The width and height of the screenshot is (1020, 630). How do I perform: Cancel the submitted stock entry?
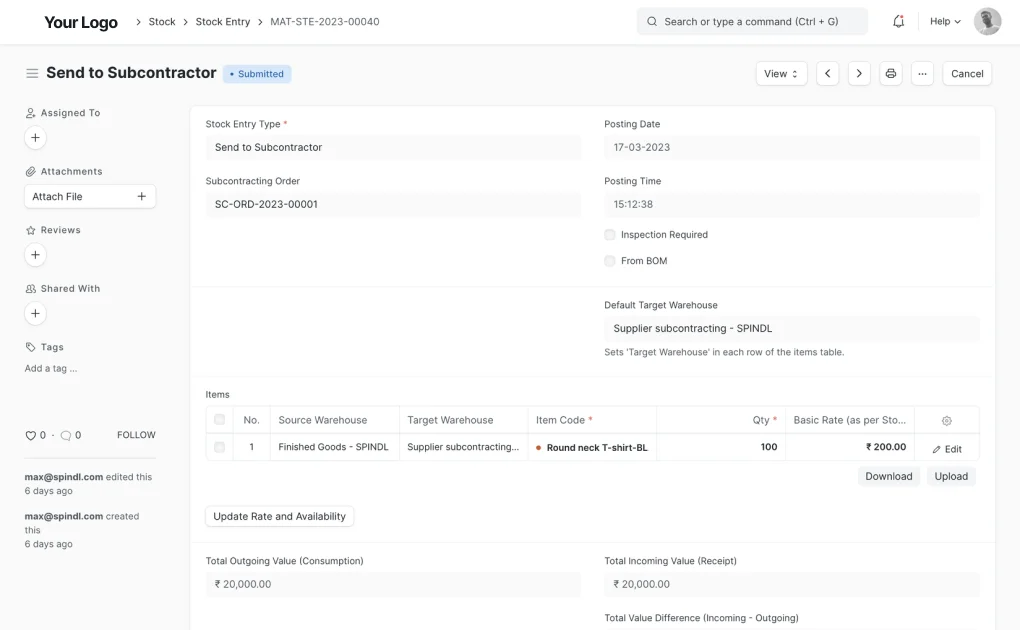coord(966,73)
